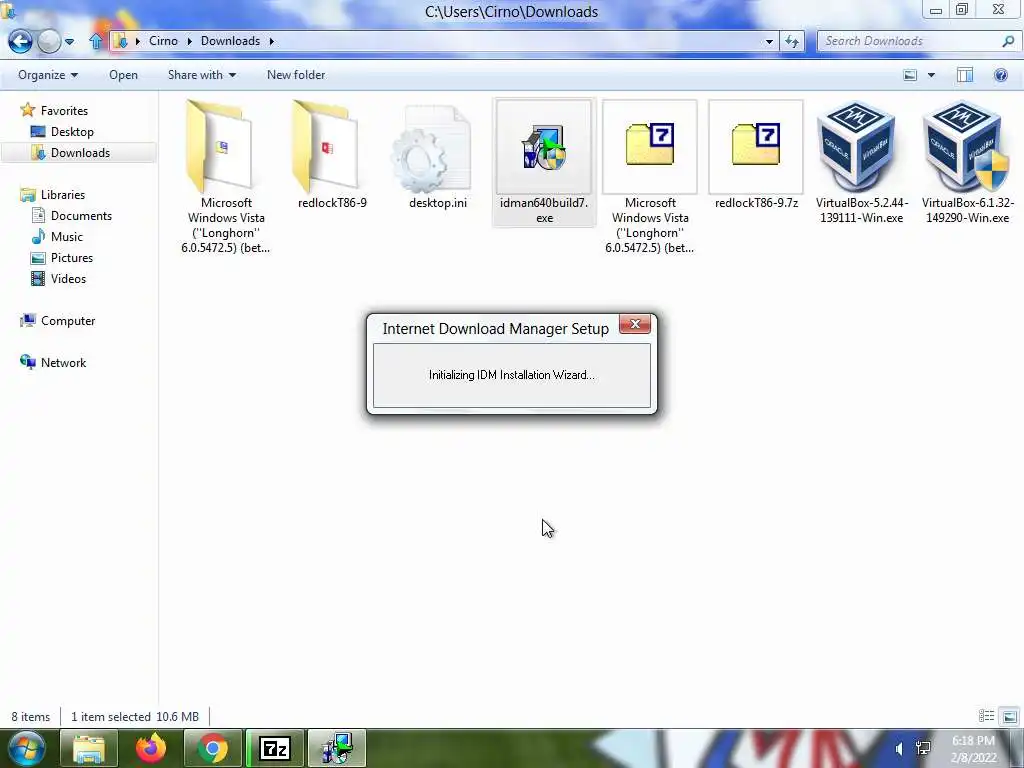Change your view icon button
The width and height of the screenshot is (1024, 768).
click(910, 75)
